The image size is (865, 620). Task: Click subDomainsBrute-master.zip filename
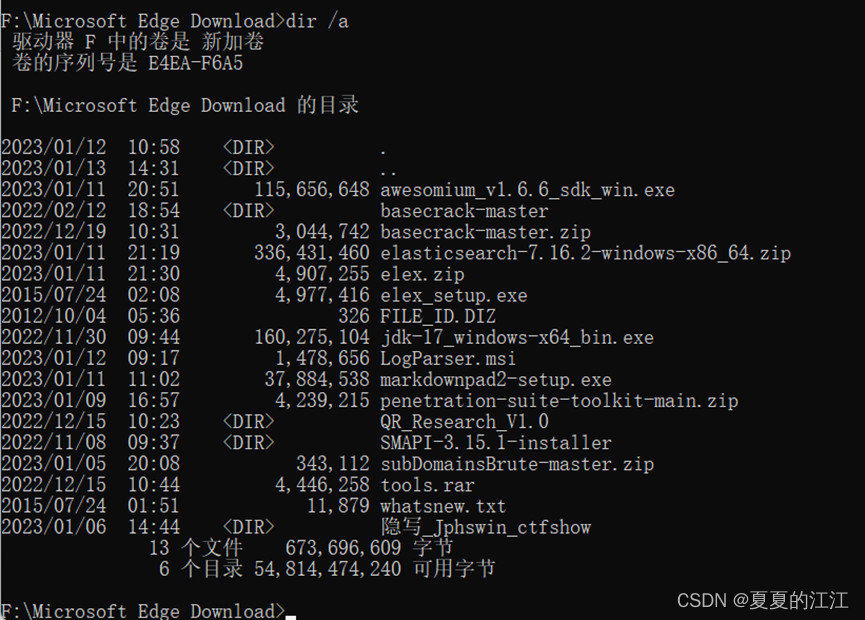pos(516,464)
